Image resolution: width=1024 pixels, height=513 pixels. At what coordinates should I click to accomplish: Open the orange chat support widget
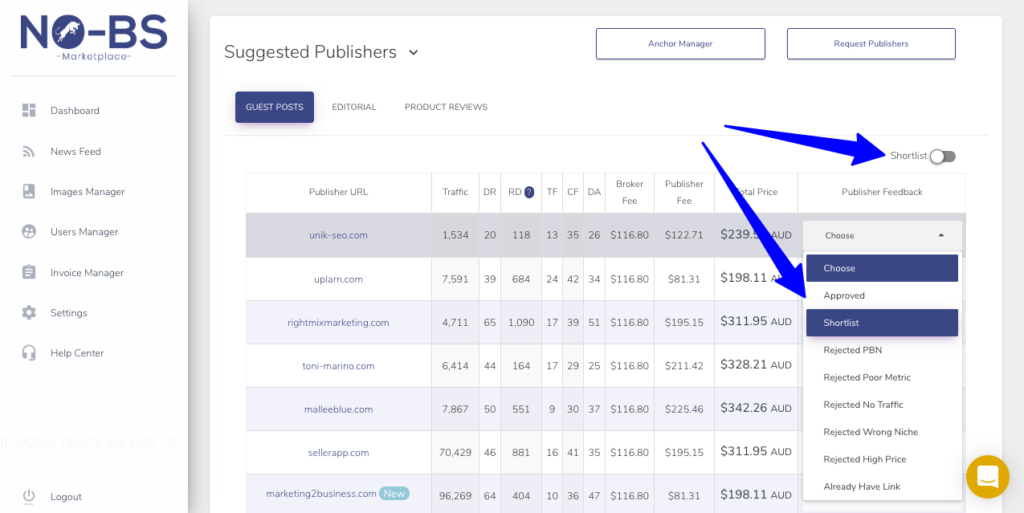(x=987, y=476)
